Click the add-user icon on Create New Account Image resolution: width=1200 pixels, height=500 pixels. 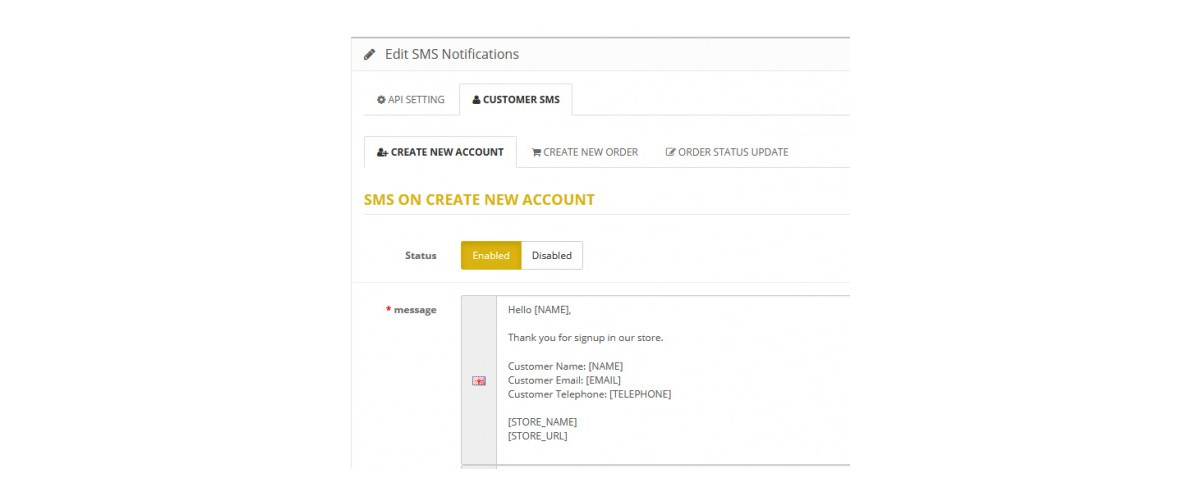(382, 152)
